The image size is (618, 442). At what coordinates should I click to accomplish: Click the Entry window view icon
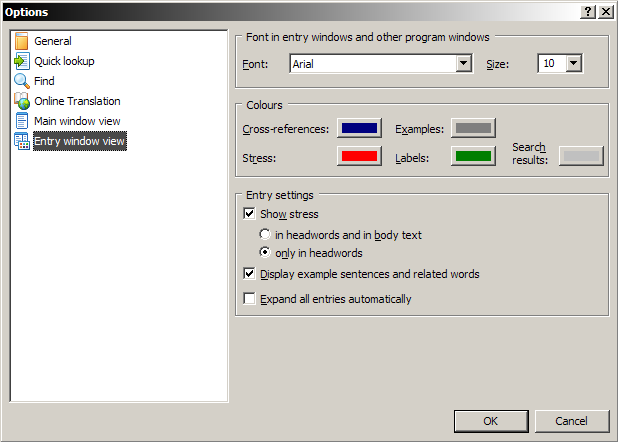tap(22, 141)
